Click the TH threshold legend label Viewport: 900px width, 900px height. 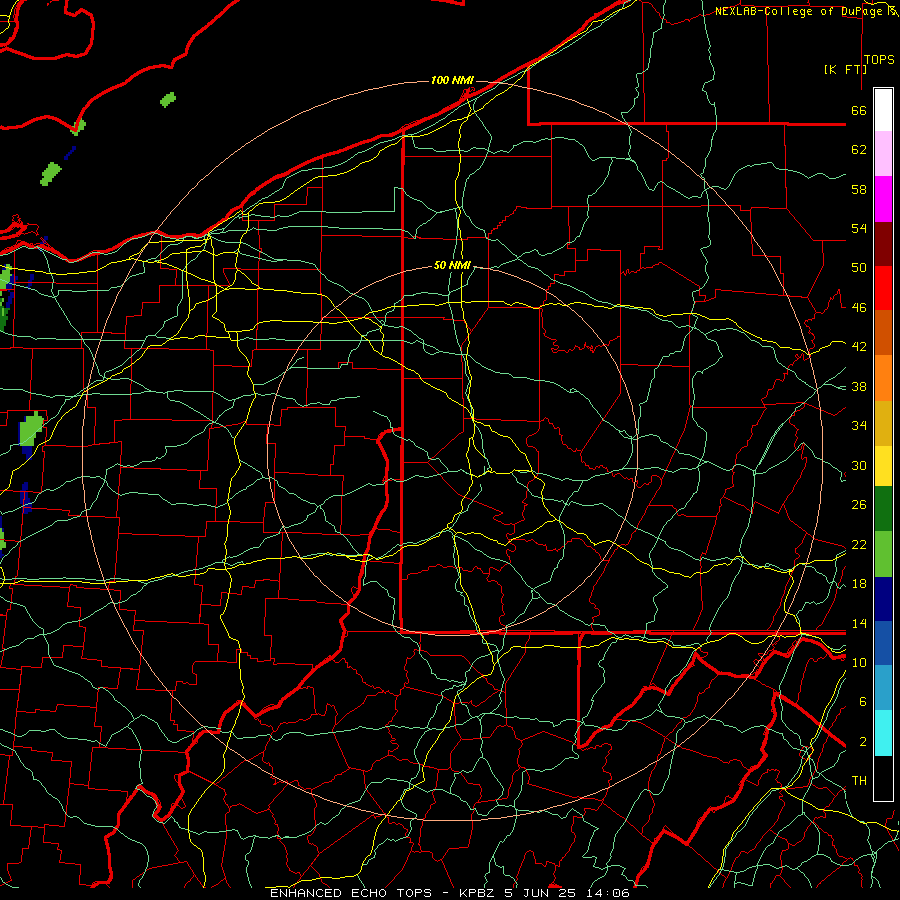(x=859, y=781)
